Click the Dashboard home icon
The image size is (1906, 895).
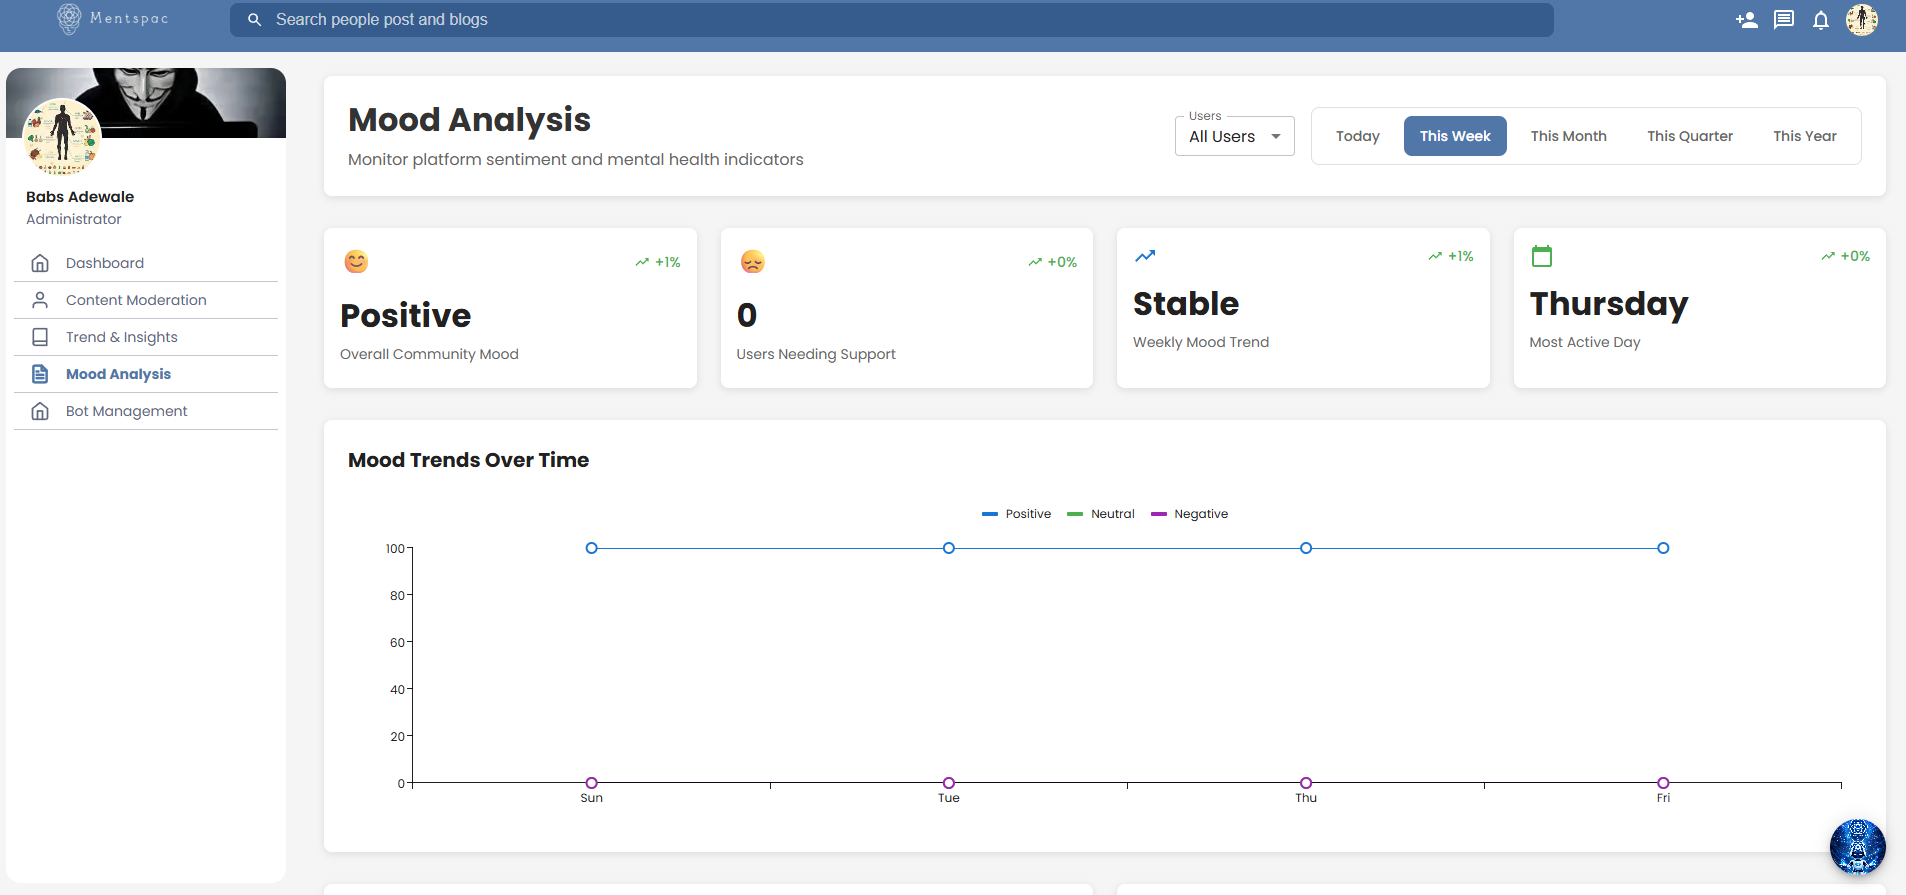pyautogui.click(x=40, y=263)
